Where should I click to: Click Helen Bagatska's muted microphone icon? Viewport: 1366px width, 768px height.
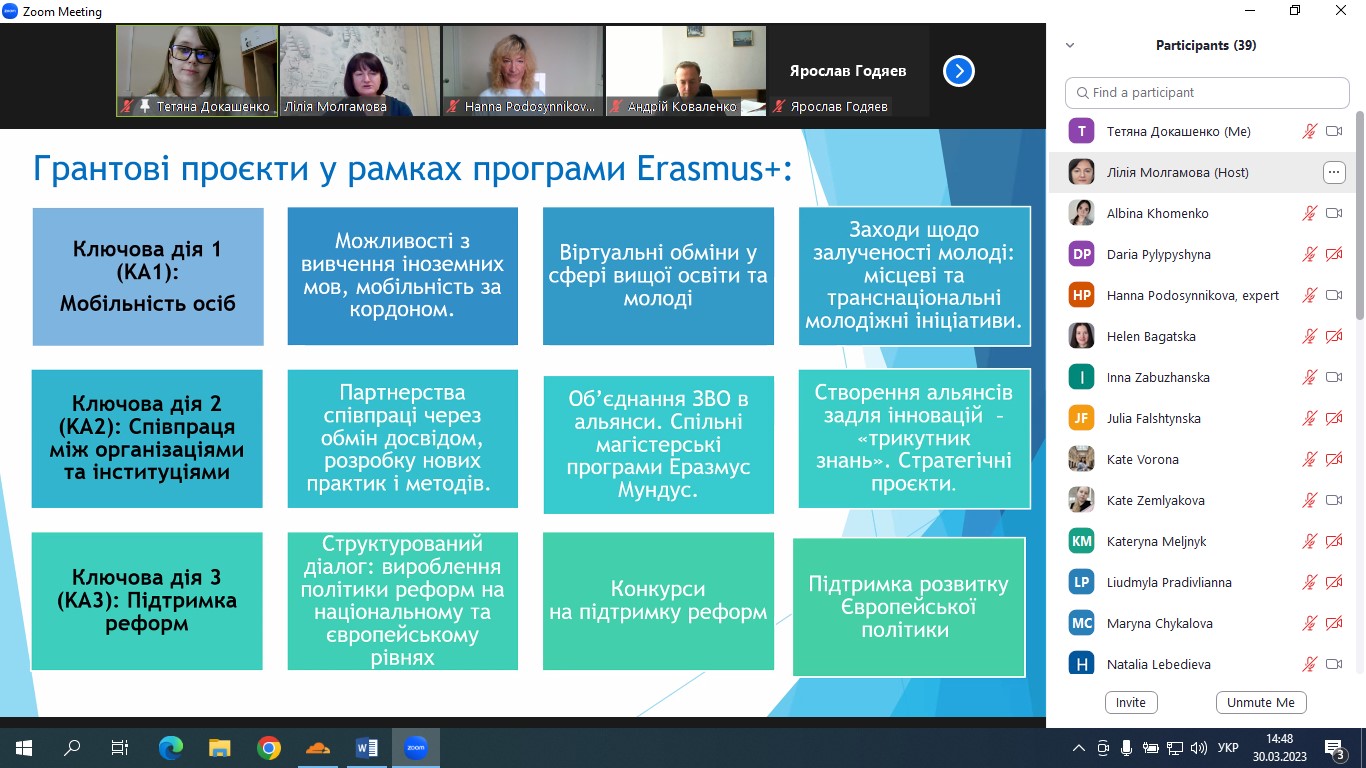(1309, 336)
